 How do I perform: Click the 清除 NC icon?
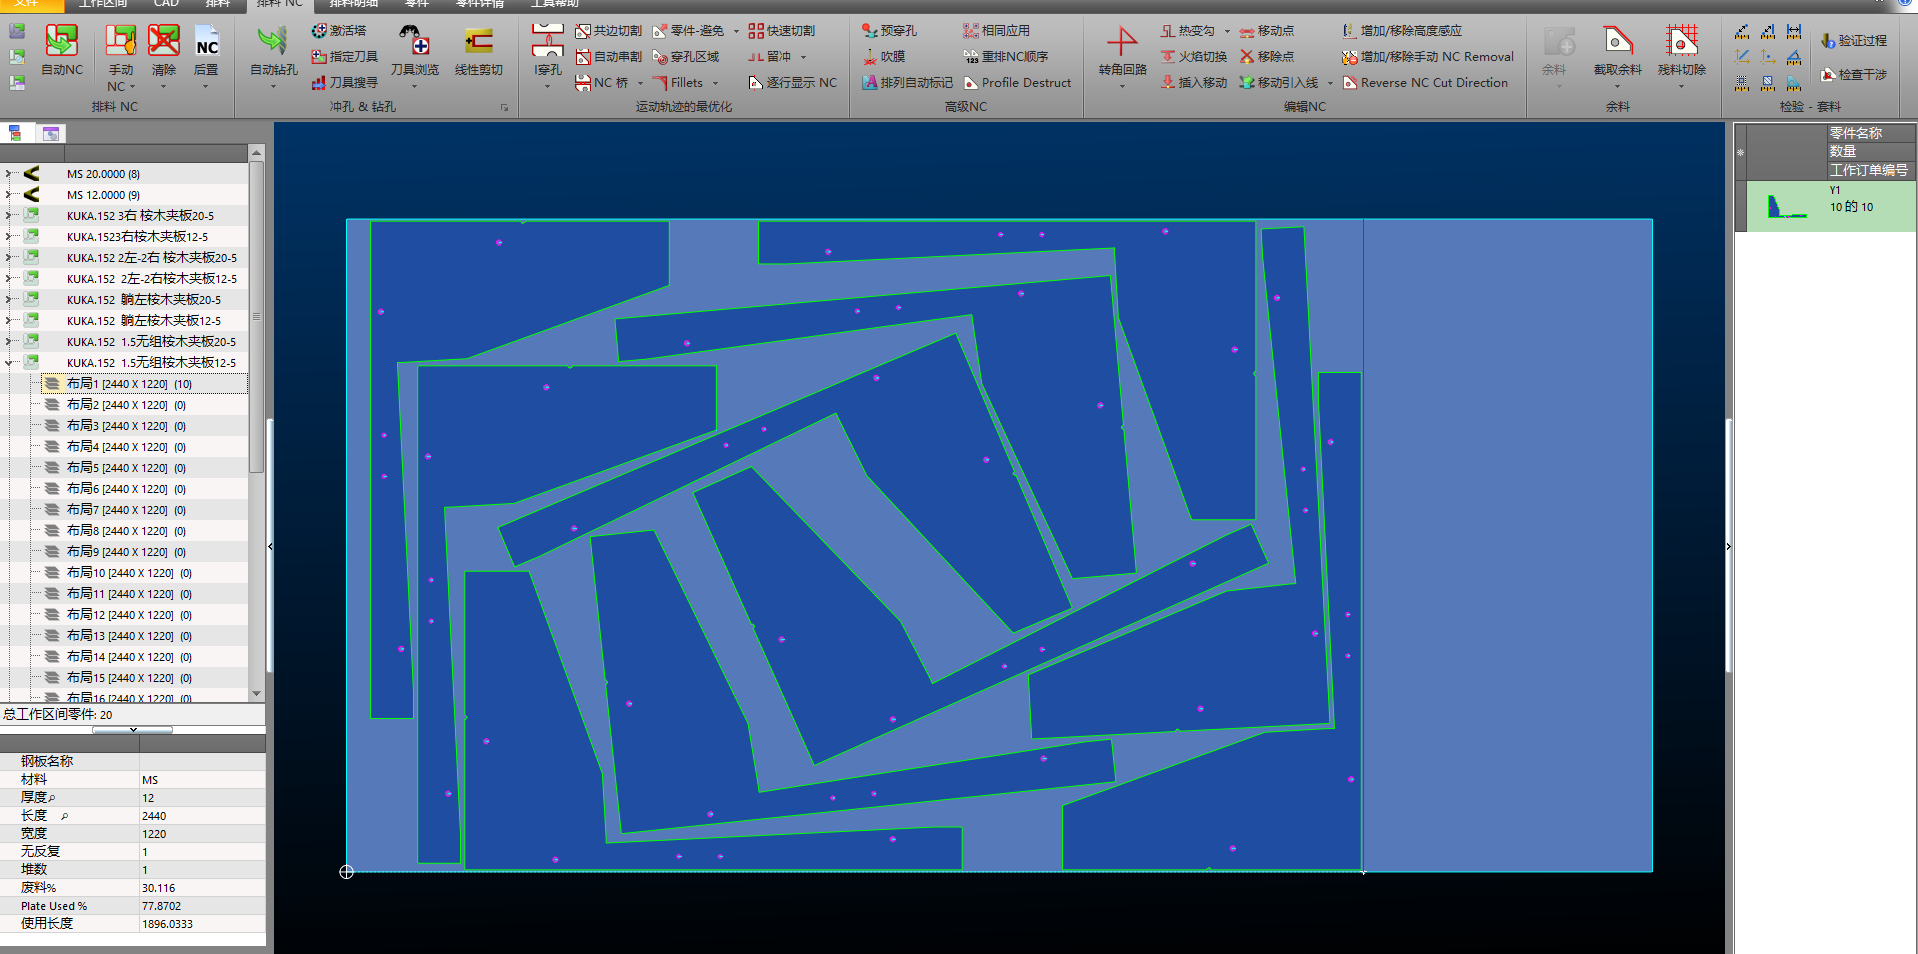pyautogui.click(x=164, y=51)
